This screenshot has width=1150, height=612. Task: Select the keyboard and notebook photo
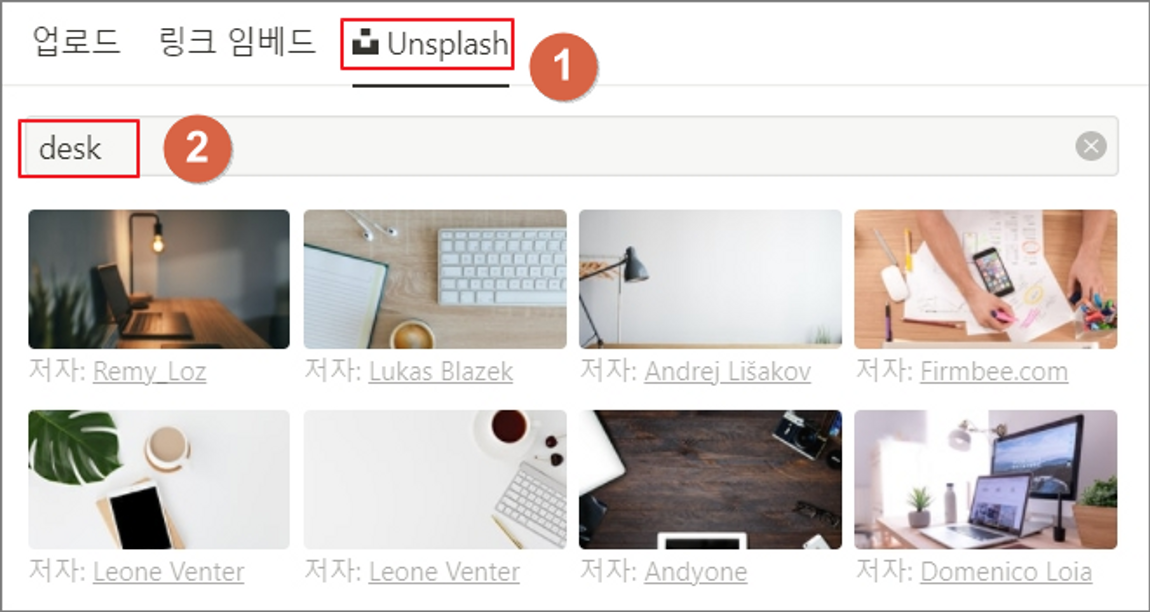point(435,279)
